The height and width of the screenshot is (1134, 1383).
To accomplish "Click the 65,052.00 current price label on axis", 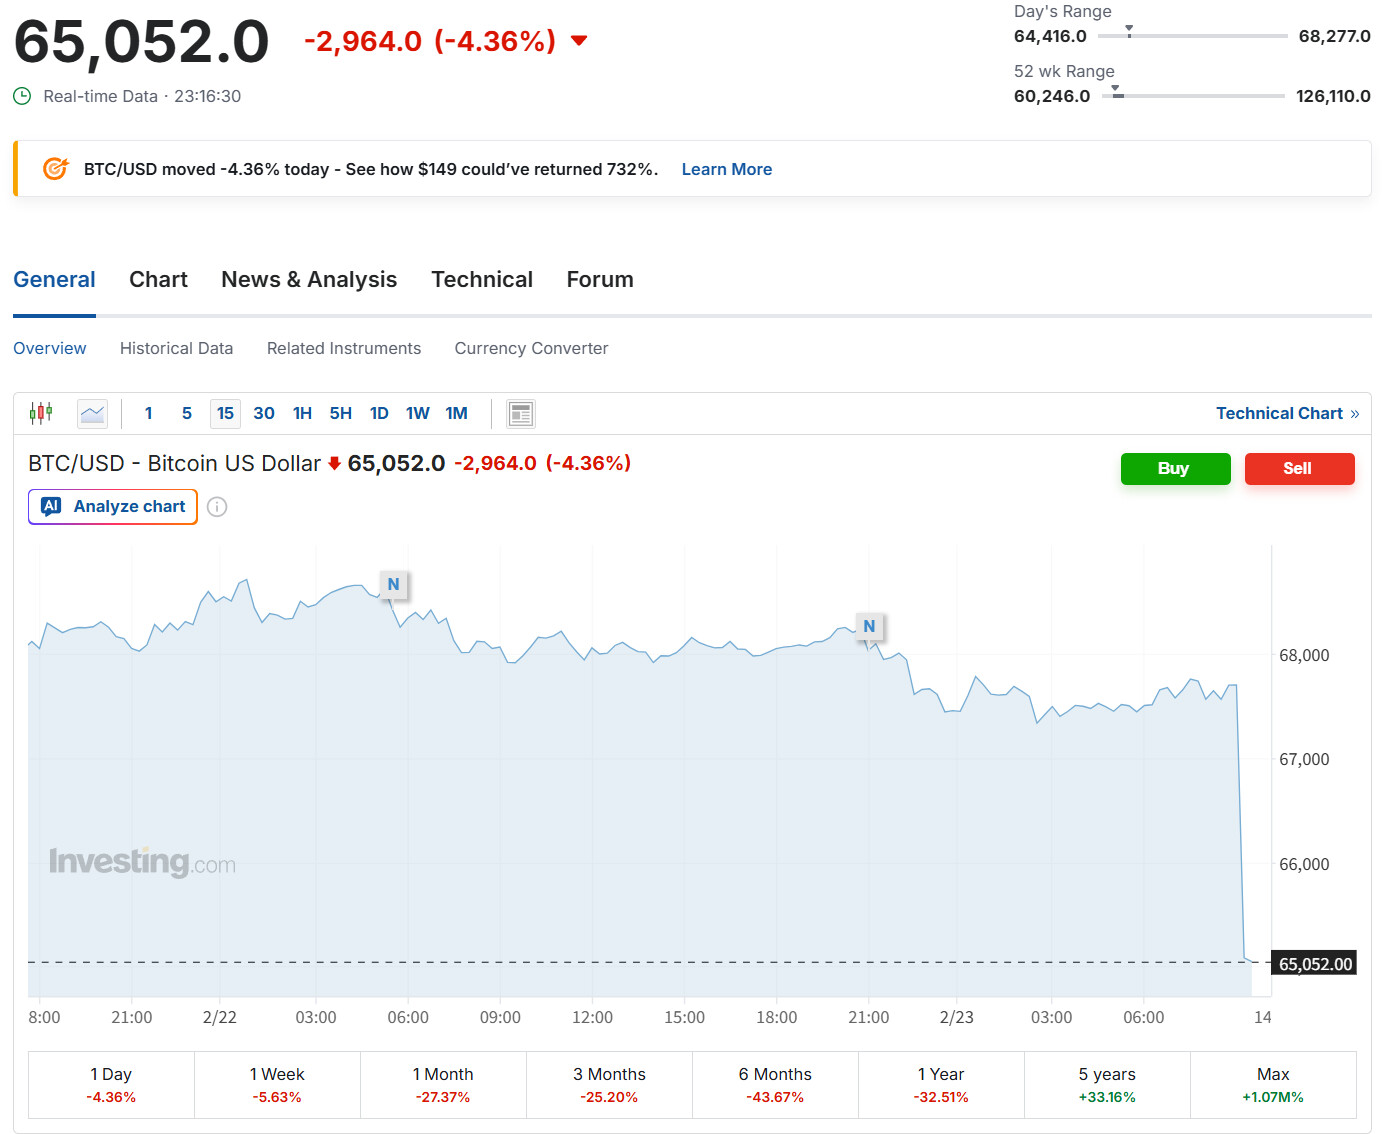I will pyautogui.click(x=1315, y=964).
